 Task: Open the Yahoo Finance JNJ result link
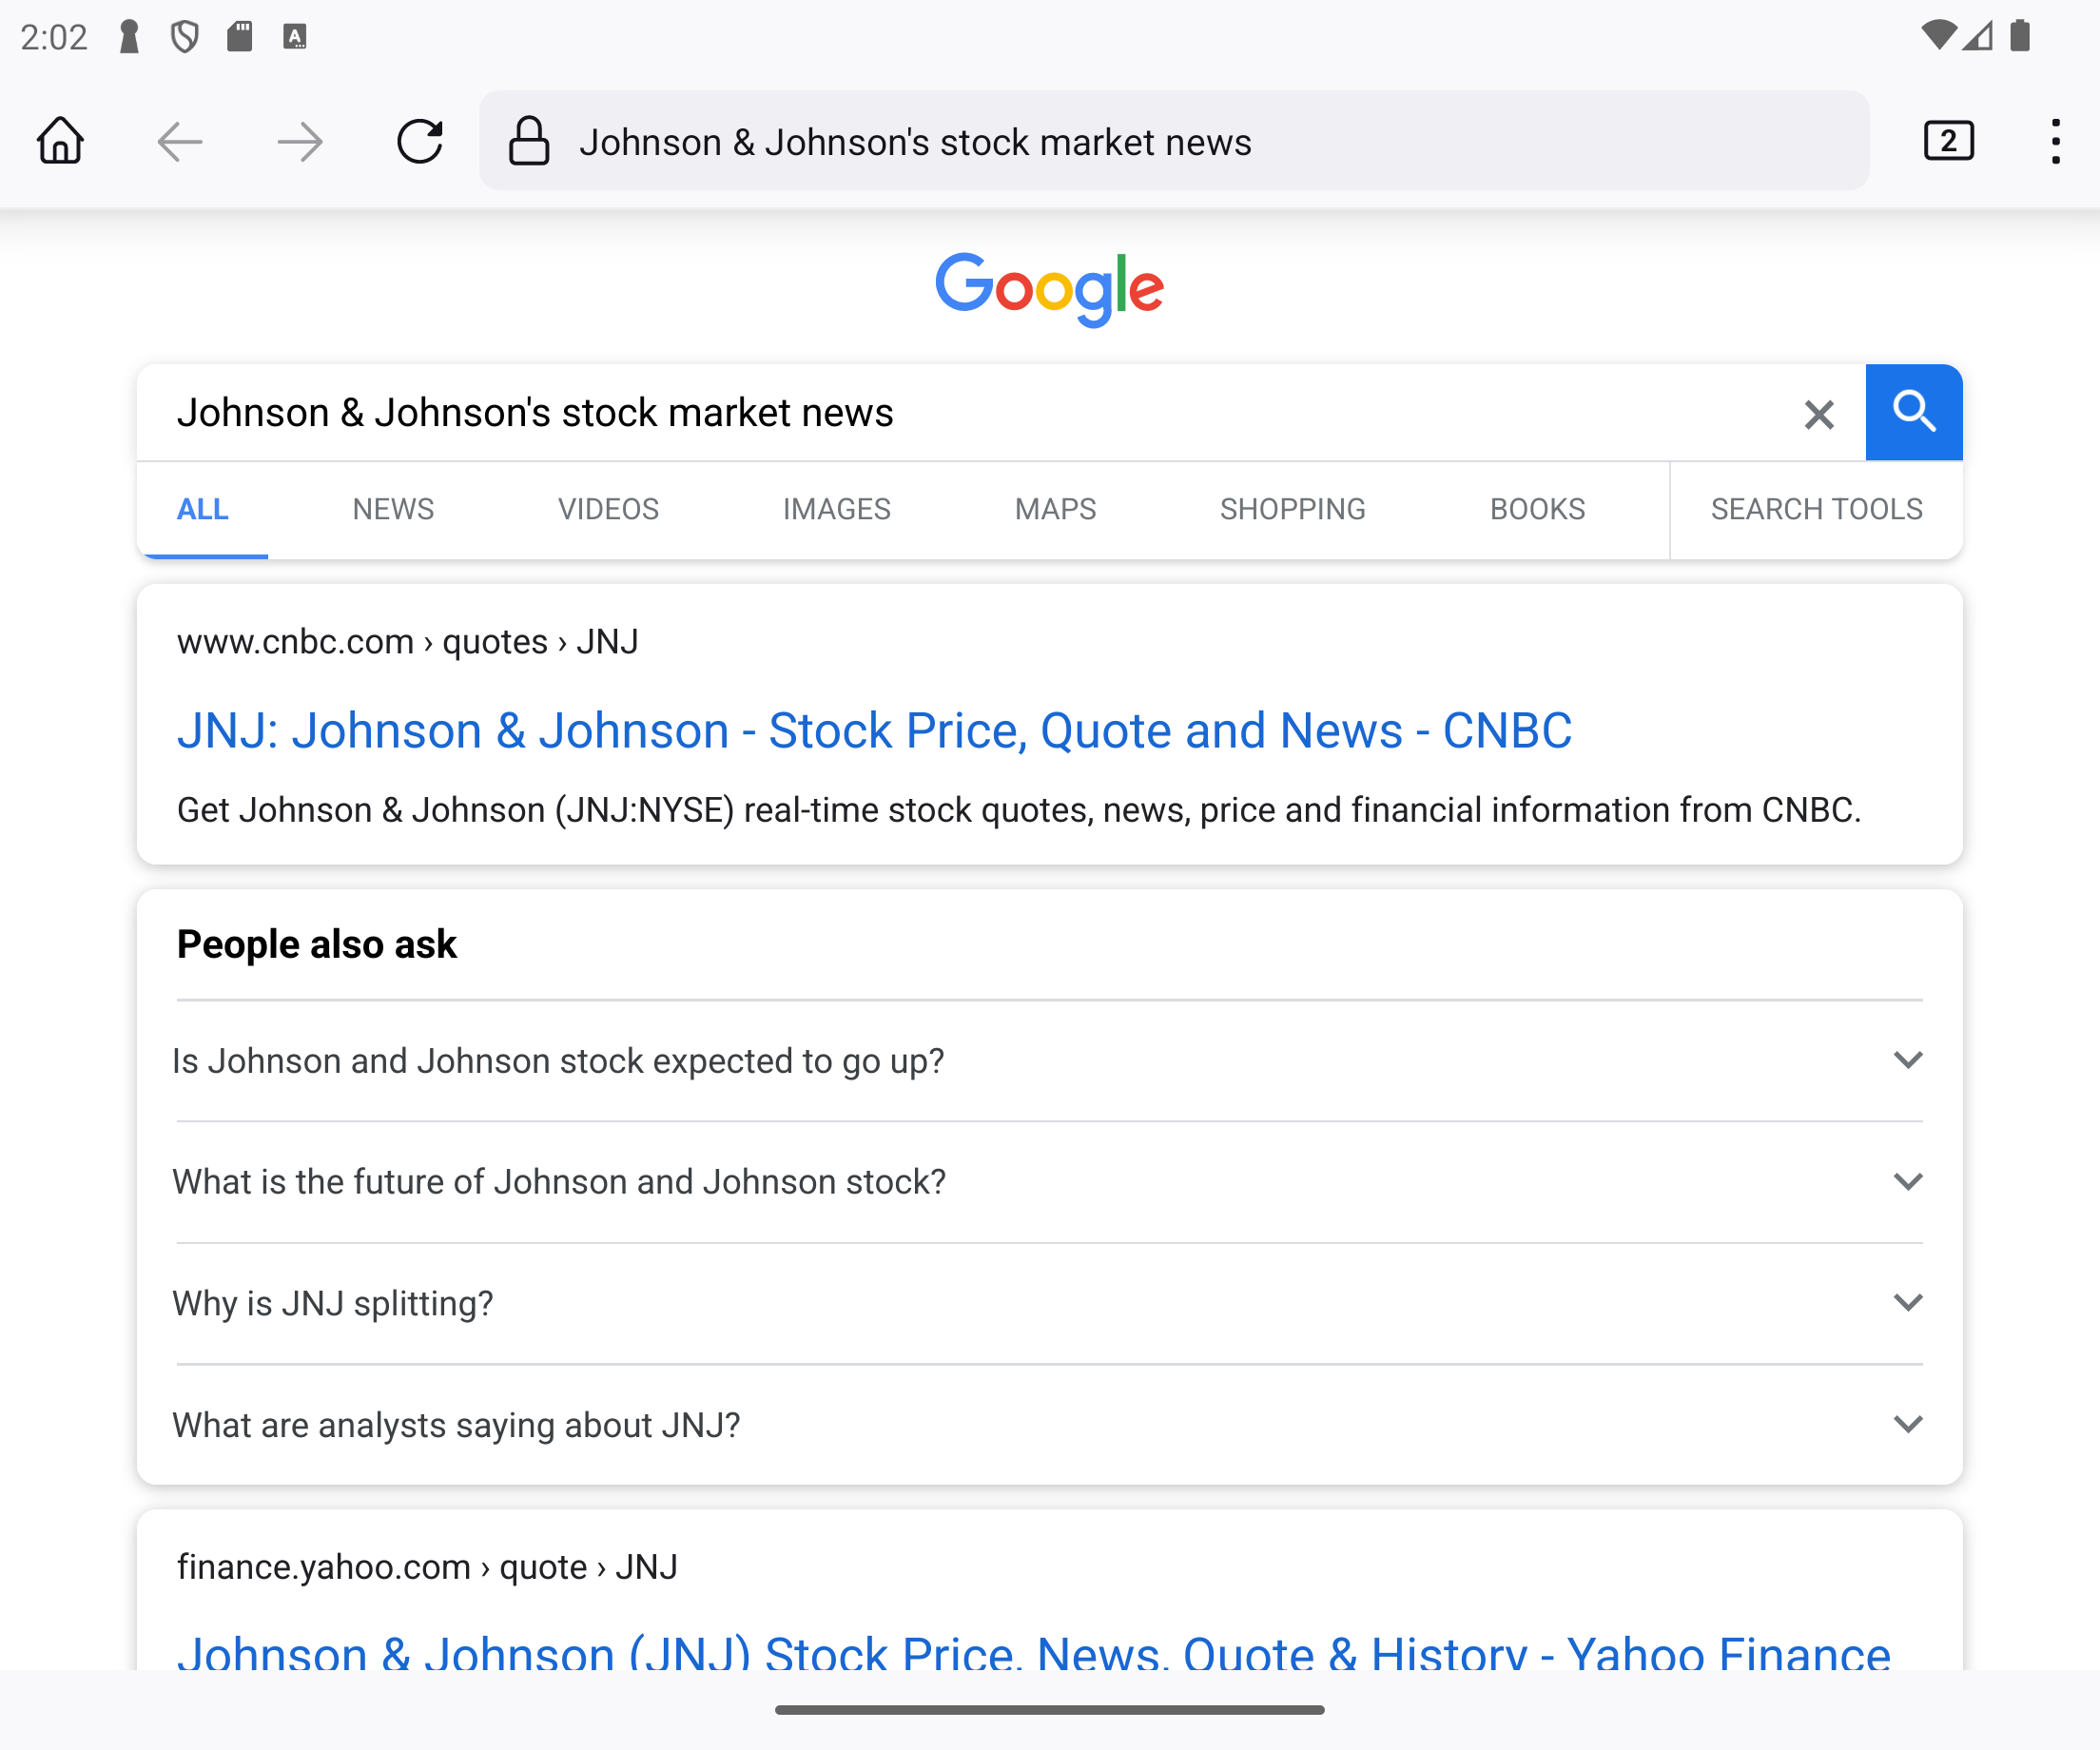coord(1033,1652)
